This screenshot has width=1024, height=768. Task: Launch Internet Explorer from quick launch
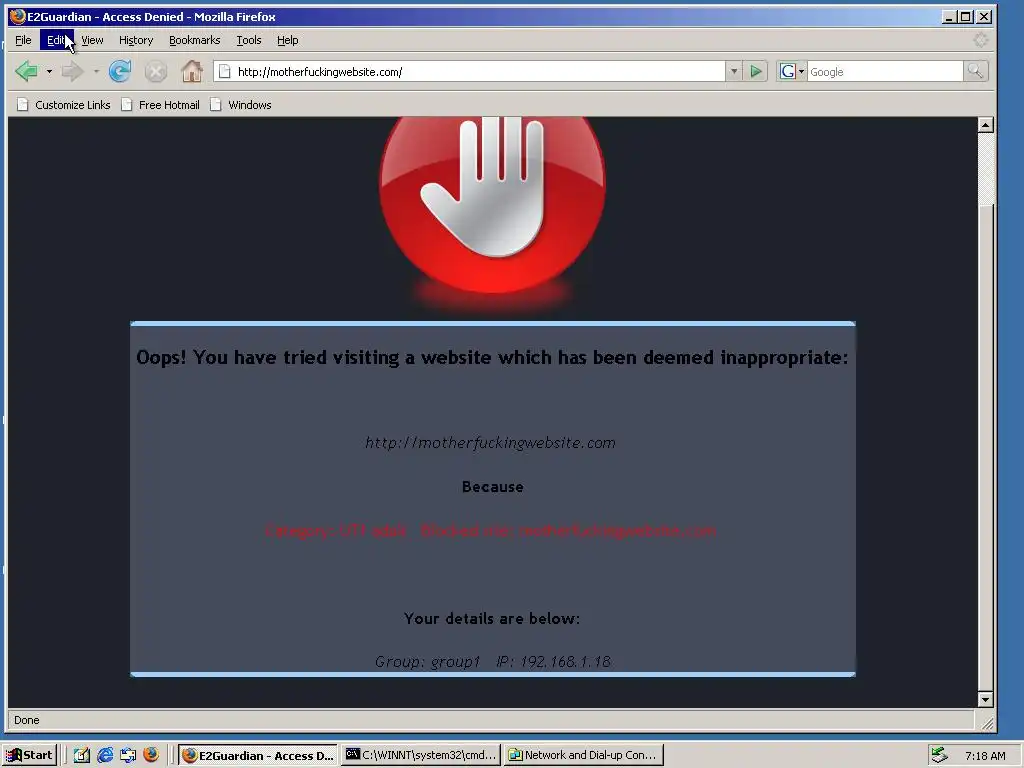(105, 755)
